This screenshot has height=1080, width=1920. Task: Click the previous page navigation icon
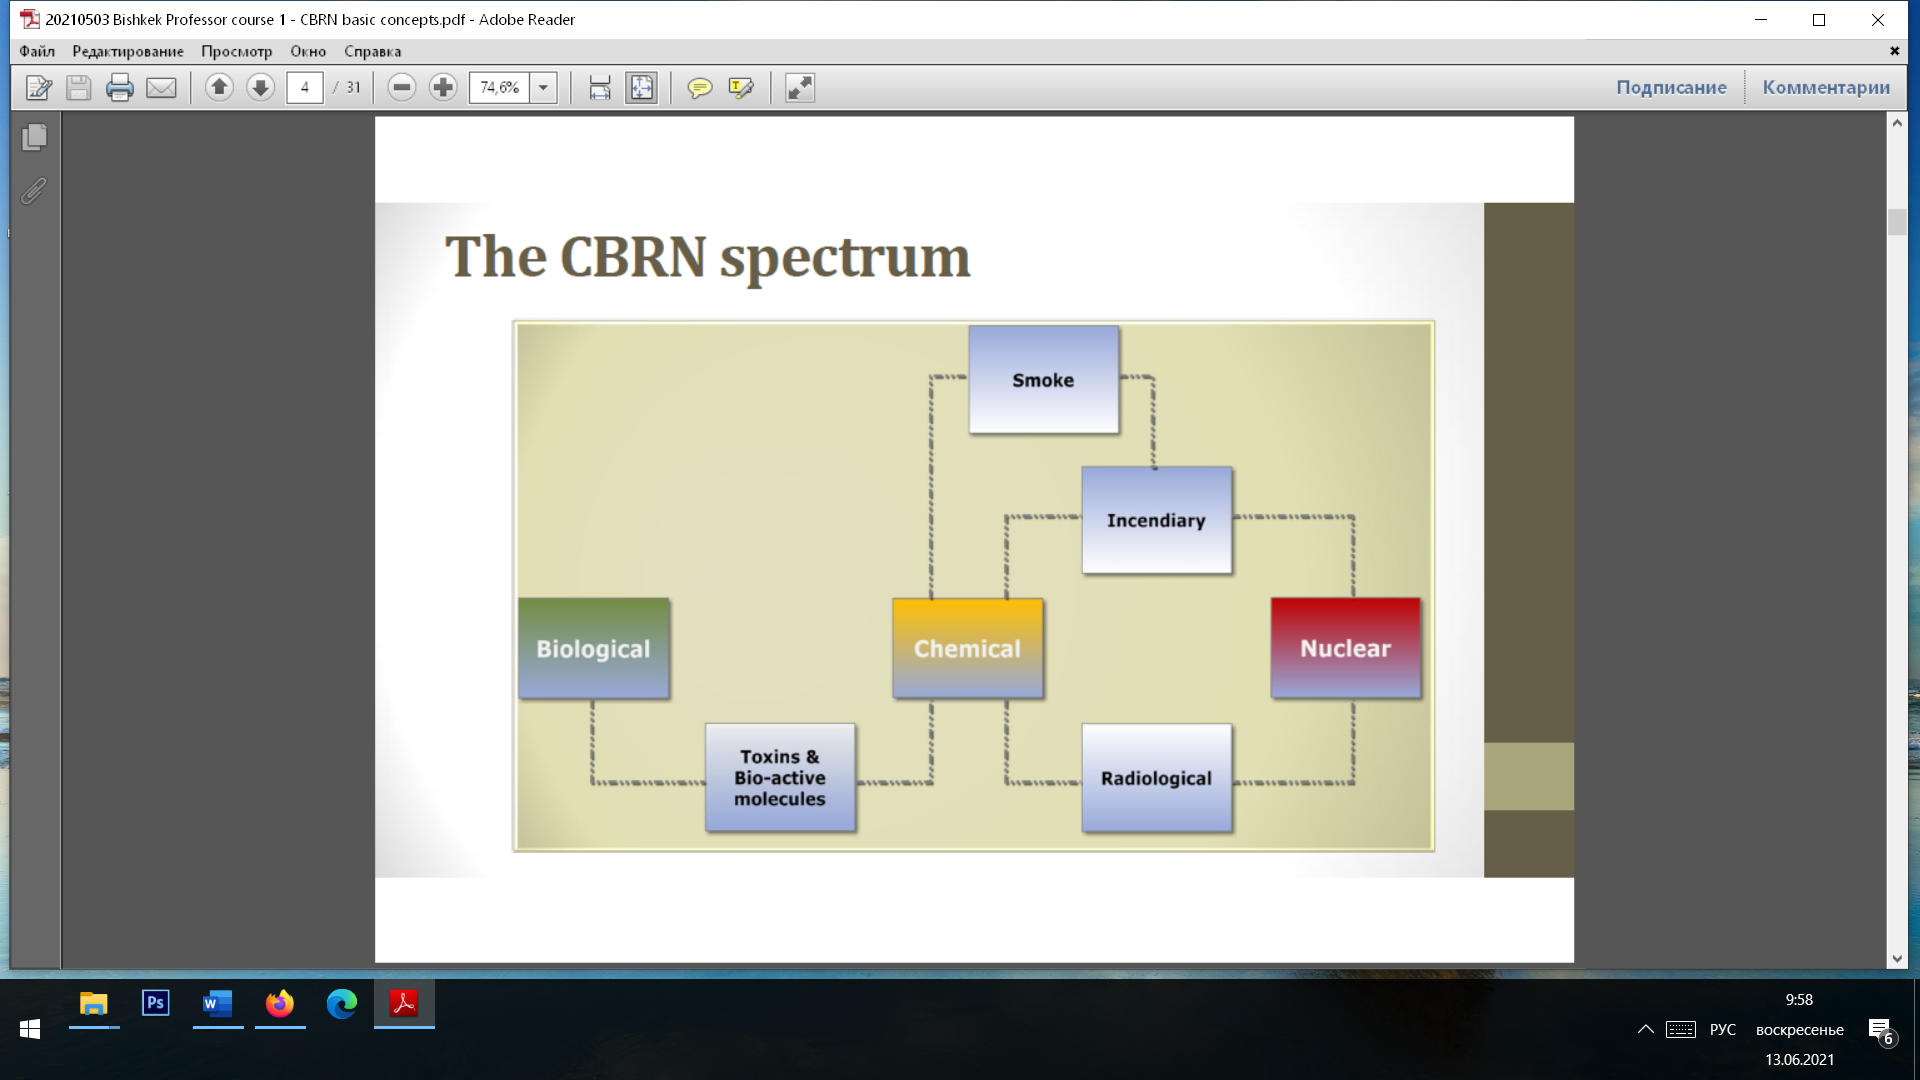[219, 87]
